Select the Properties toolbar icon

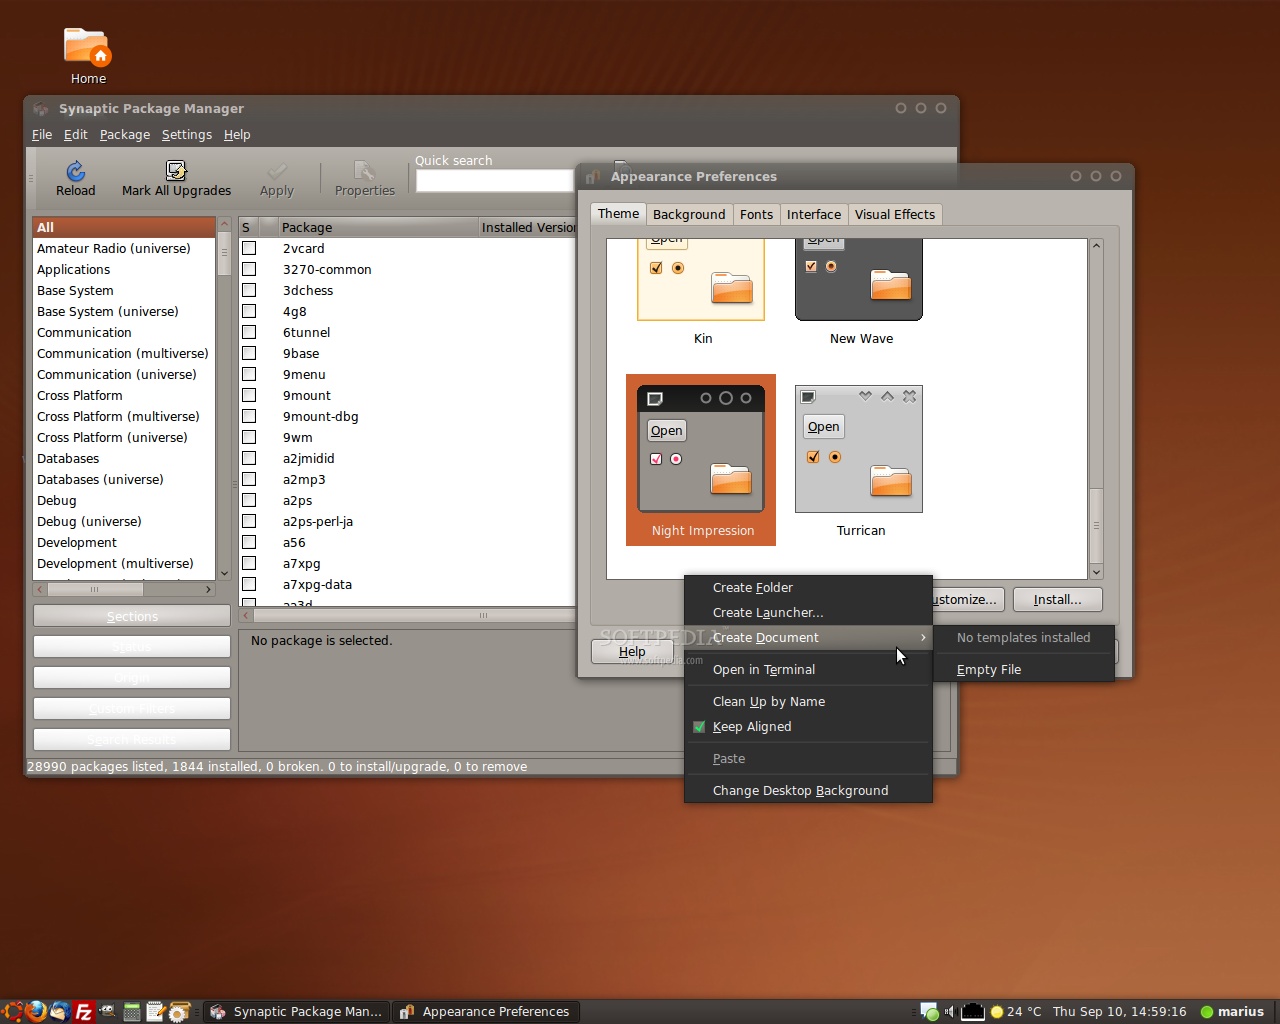364,178
